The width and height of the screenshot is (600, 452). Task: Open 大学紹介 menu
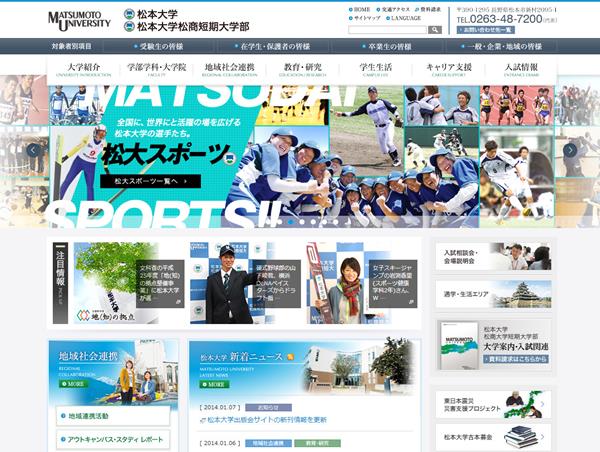tap(83, 69)
